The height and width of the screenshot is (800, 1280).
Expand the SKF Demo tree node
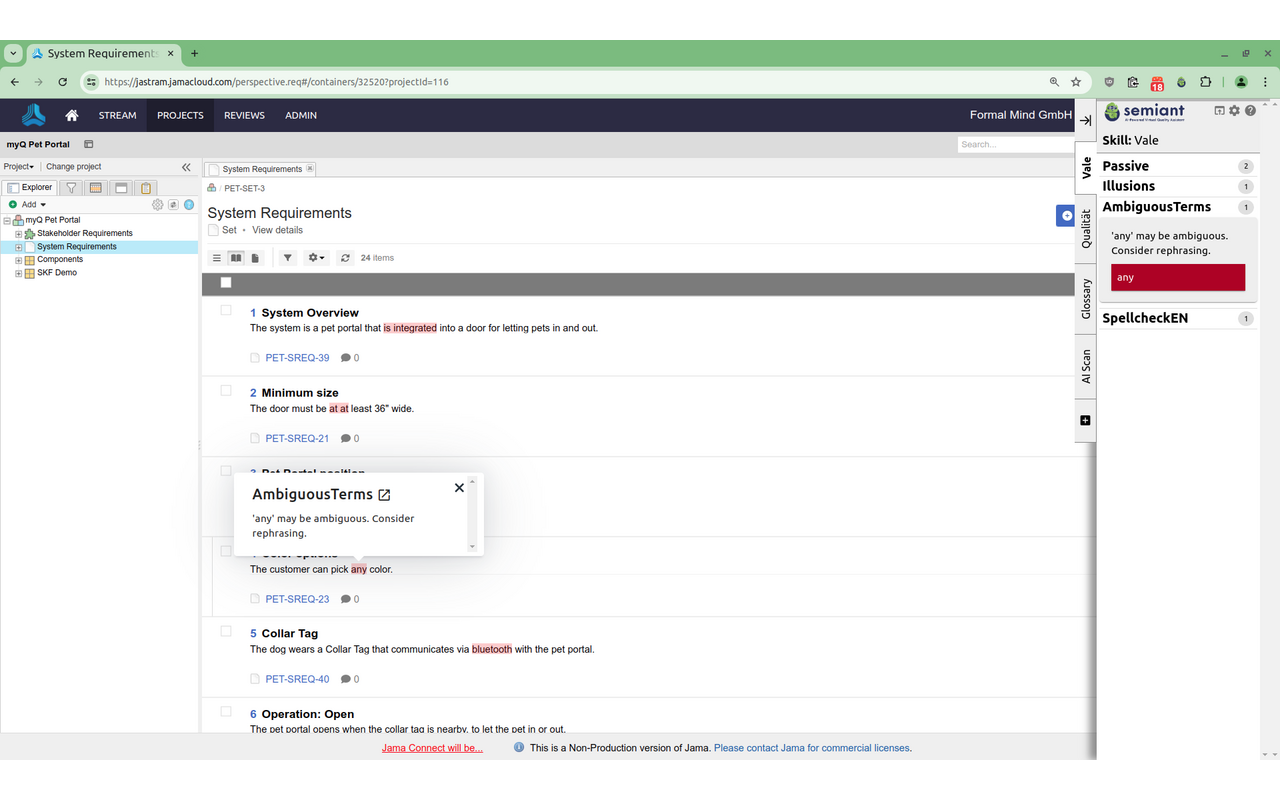[18, 273]
